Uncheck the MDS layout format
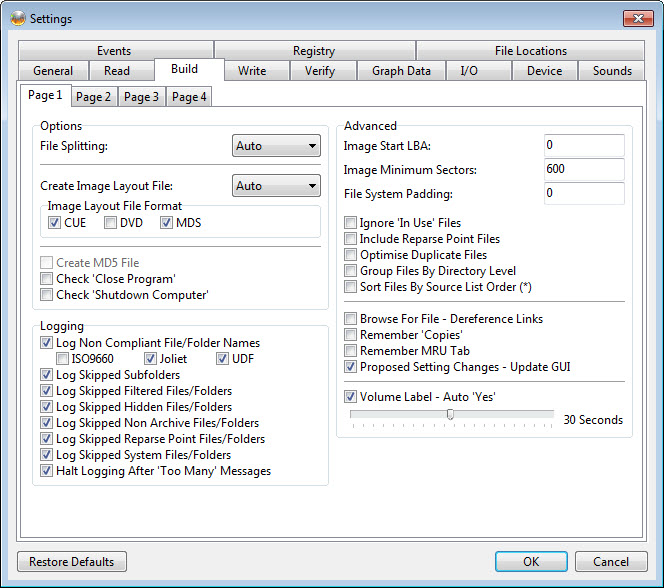This screenshot has width=664, height=588. [x=166, y=222]
